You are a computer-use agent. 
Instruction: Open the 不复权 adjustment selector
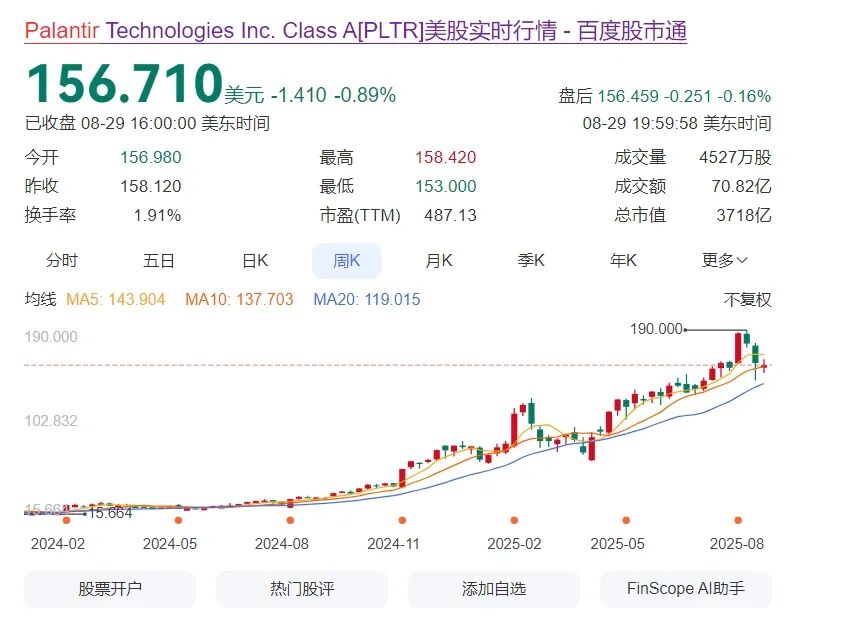(747, 300)
